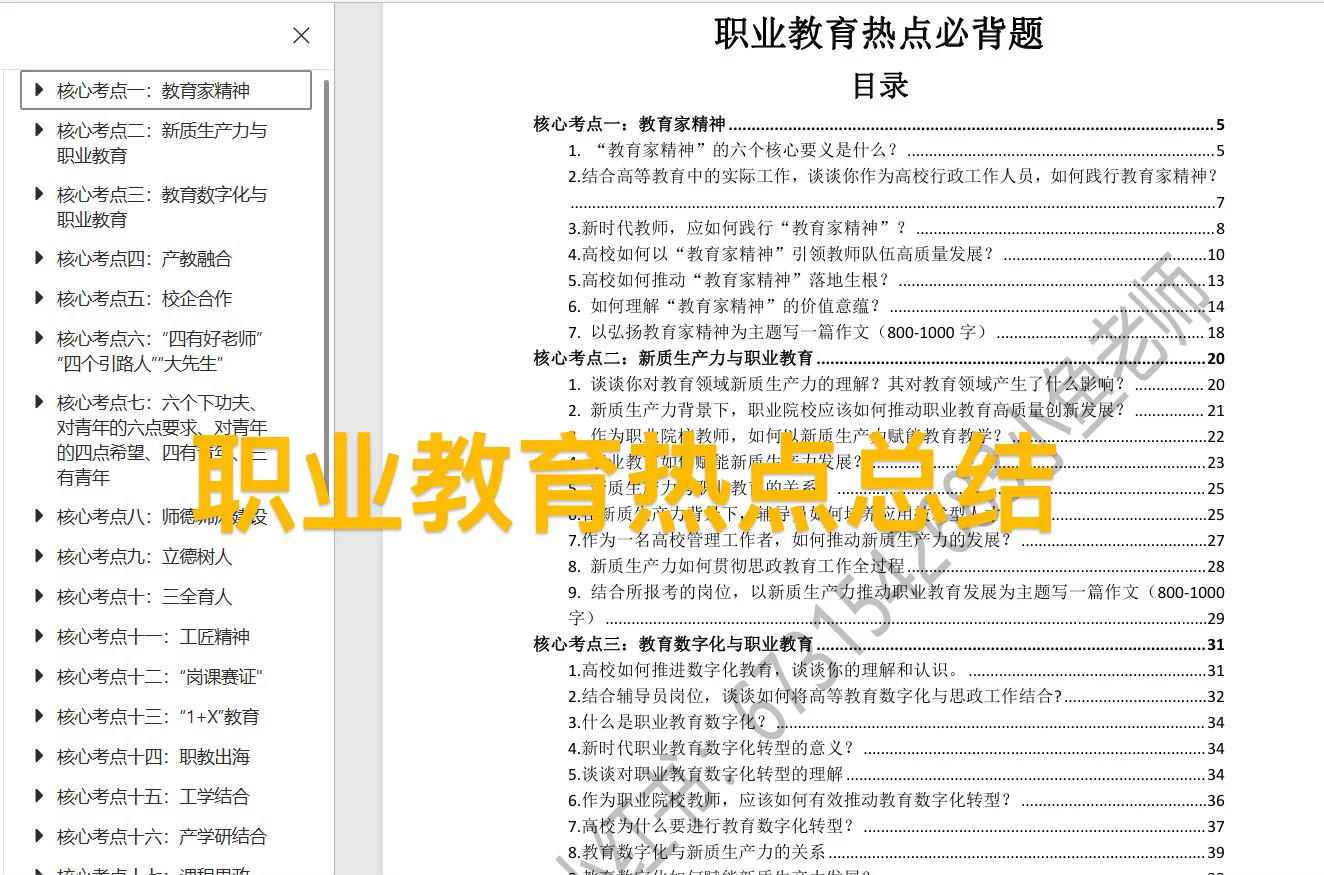Open bookmark 核心考点三：教育数字化与职业教育
The width and height of the screenshot is (1324, 875).
(162, 207)
